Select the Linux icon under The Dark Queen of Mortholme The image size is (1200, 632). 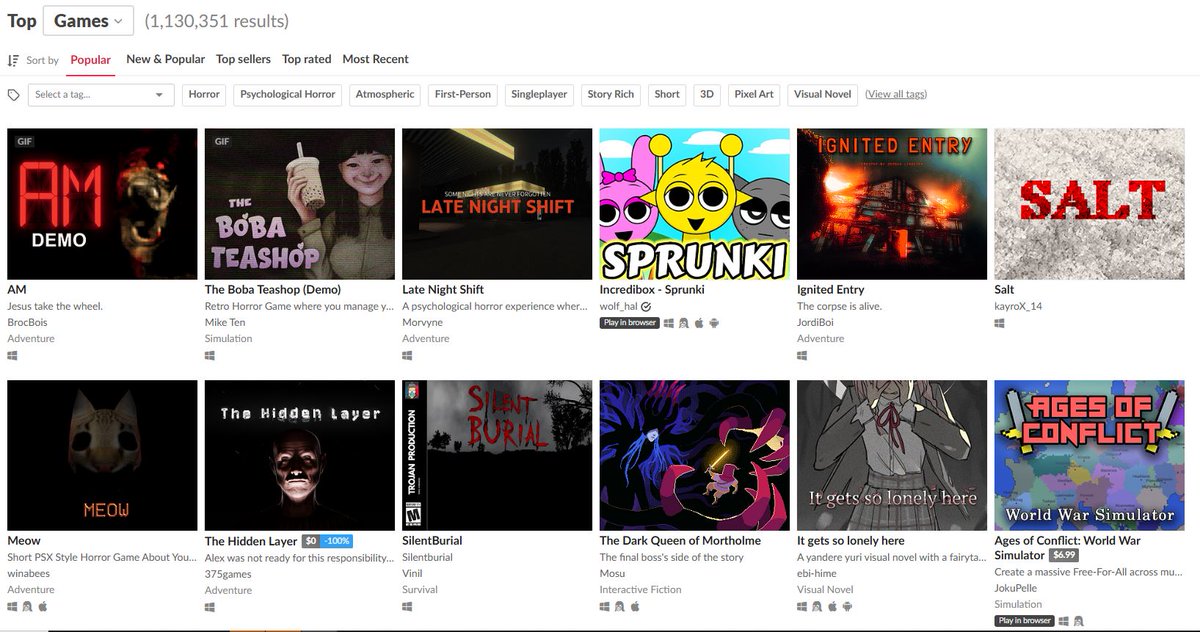619,604
